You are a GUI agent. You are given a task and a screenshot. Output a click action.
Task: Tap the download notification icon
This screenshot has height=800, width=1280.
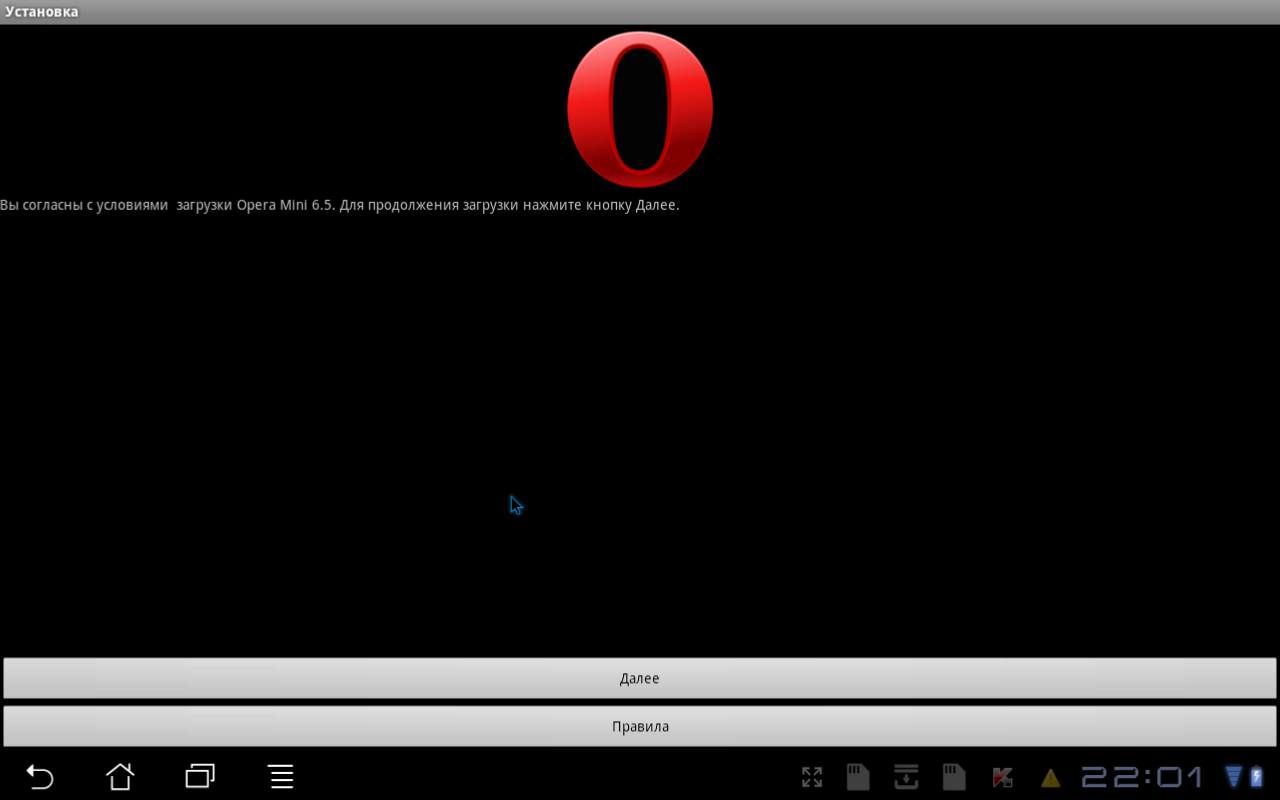coord(906,777)
